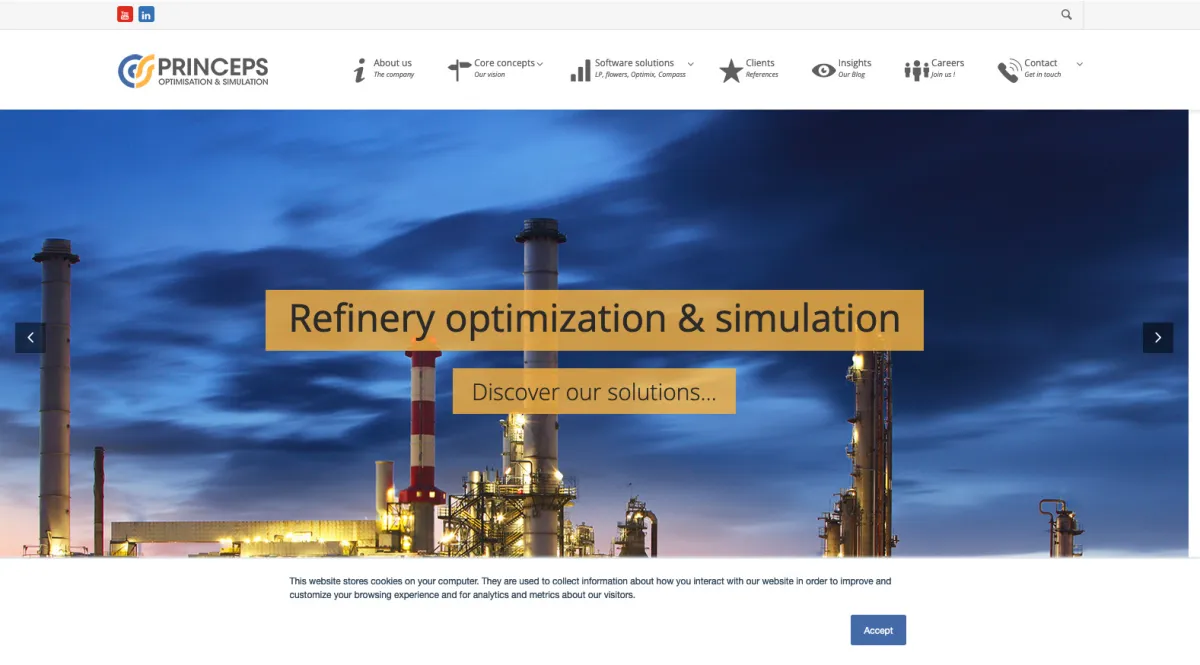Click the Insights eye icon
The height and width of the screenshot is (665, 1200).
tap(823, 70)
